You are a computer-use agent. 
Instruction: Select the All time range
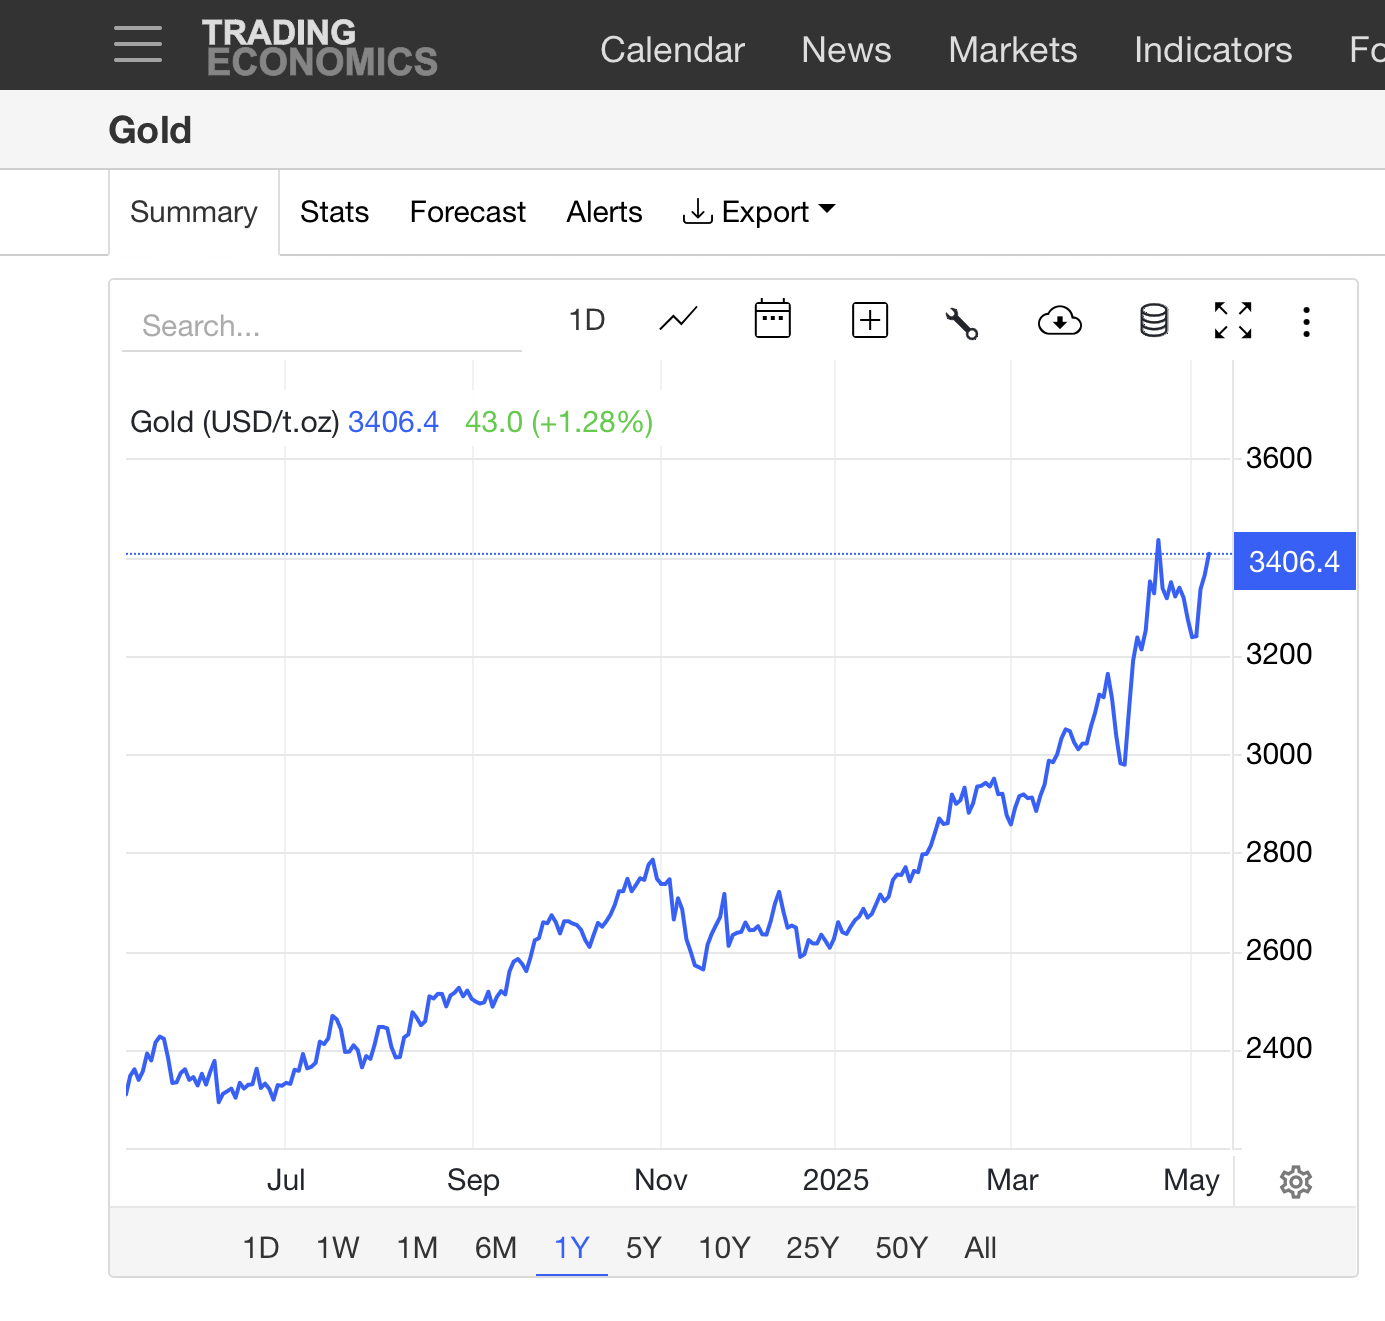[x=981, y=1248]
